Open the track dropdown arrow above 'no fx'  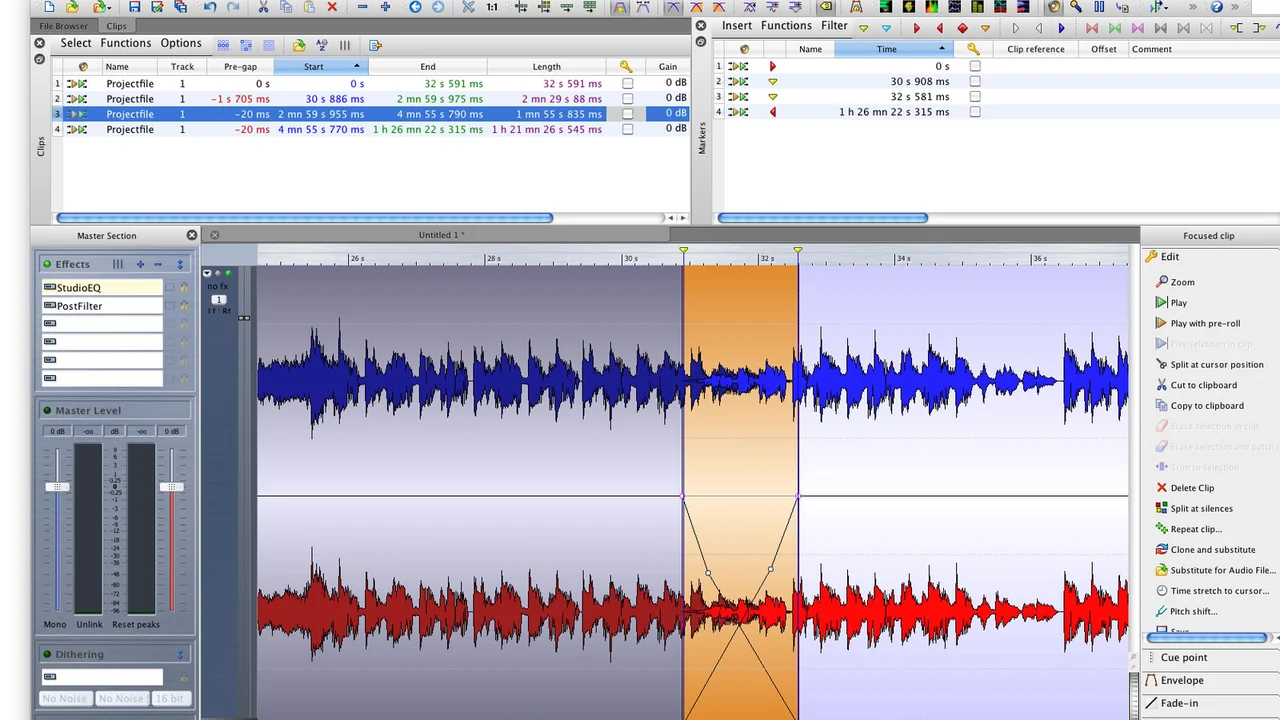point(207,273)
